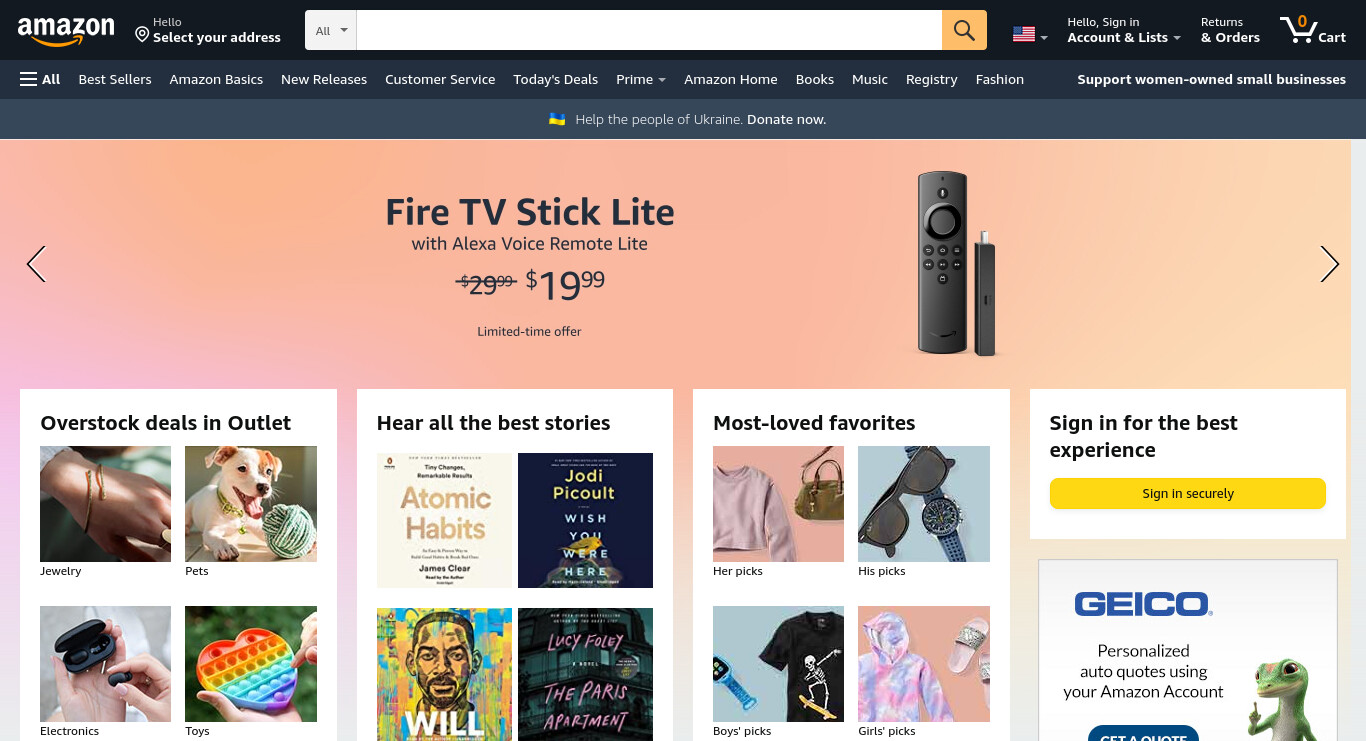Click the orange search magnifier button

click(x=964, y=30)
